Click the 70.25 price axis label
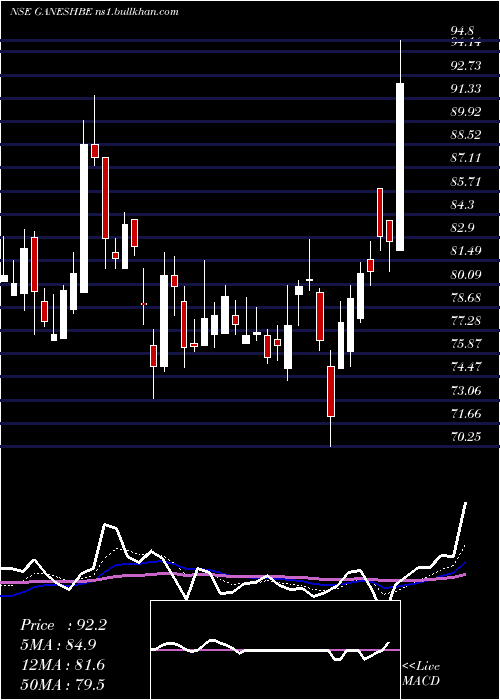This screenshot has height=700, width=500. coord(466,437)
